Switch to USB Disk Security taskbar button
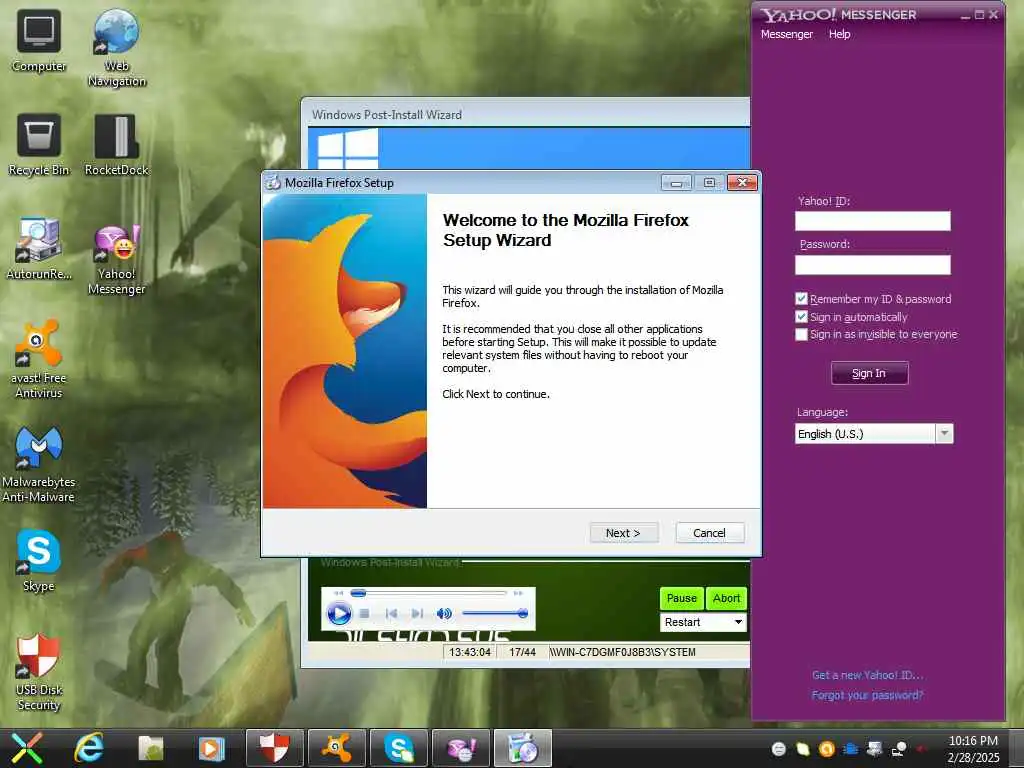Screen dimensions: 1024x768 [x=274, y=748]
